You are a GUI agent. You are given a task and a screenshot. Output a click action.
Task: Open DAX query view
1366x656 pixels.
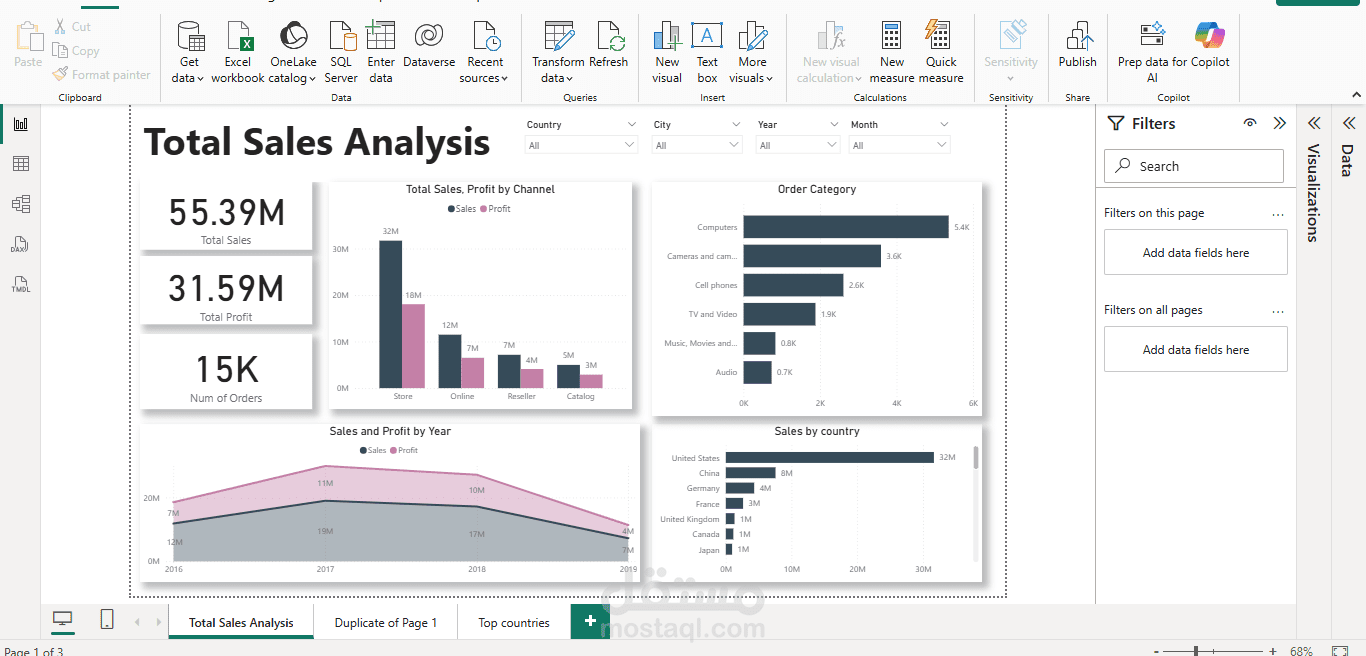coord(20,245)
